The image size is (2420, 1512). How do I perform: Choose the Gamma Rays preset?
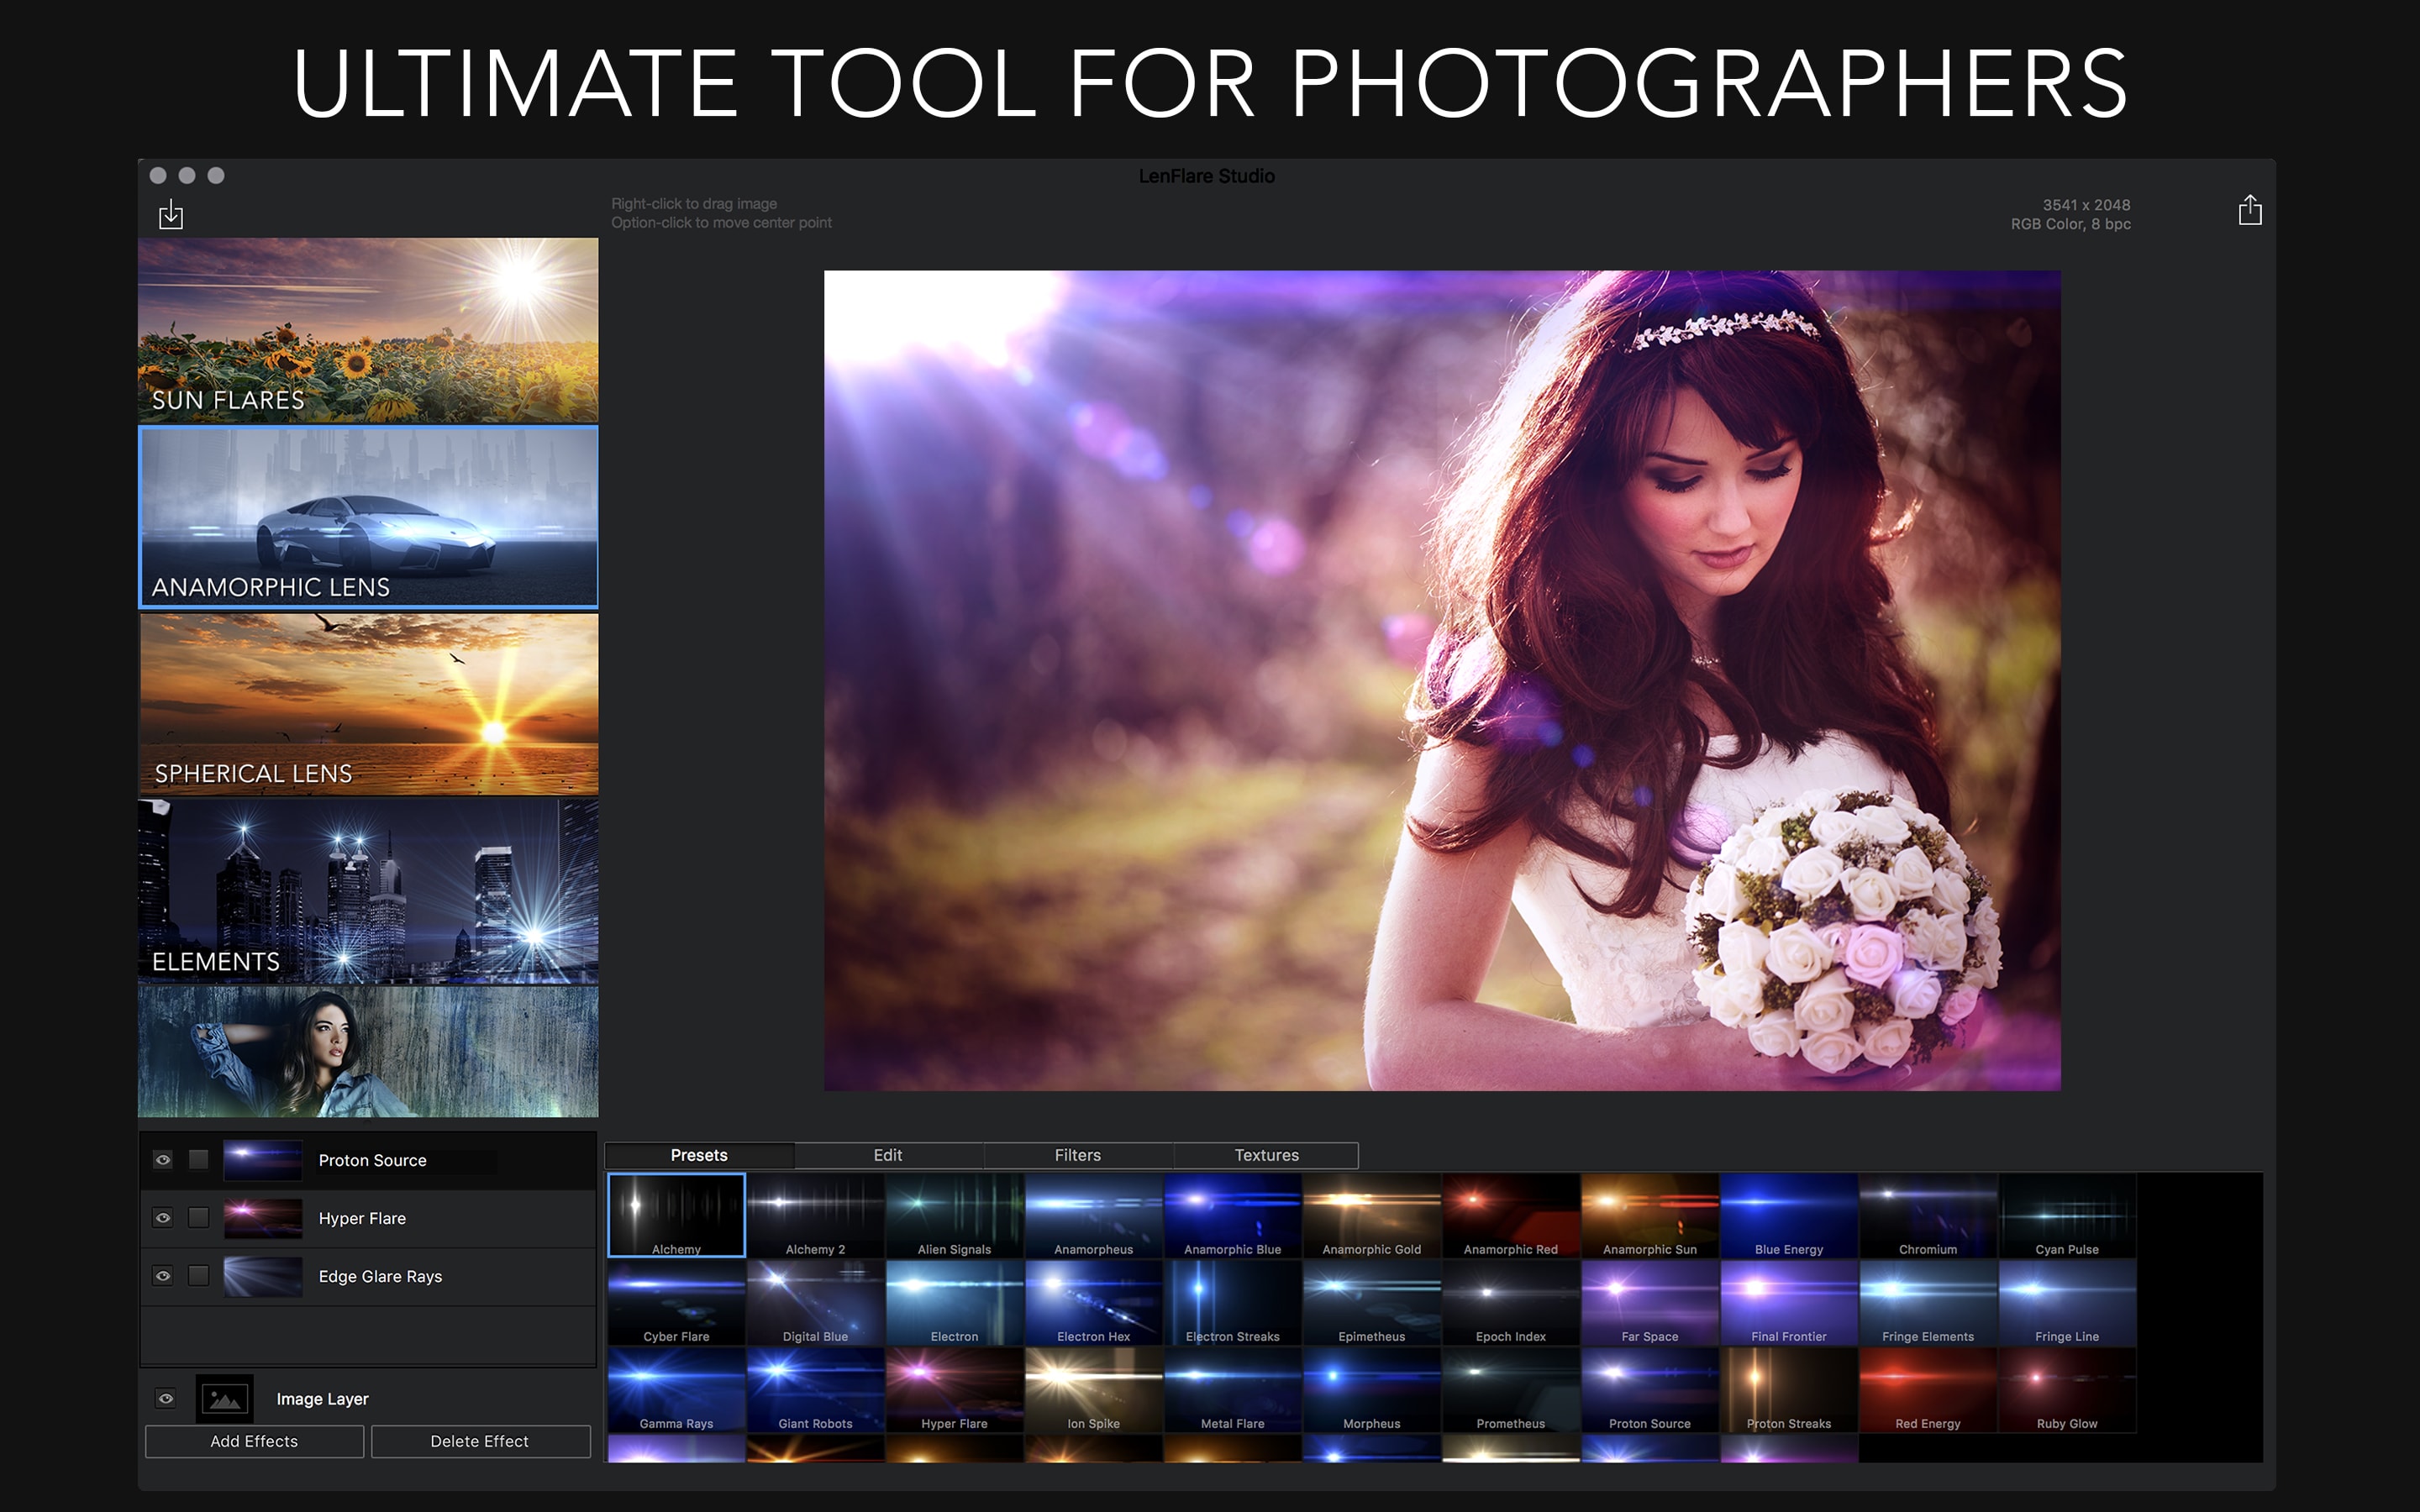point(676,1389)
